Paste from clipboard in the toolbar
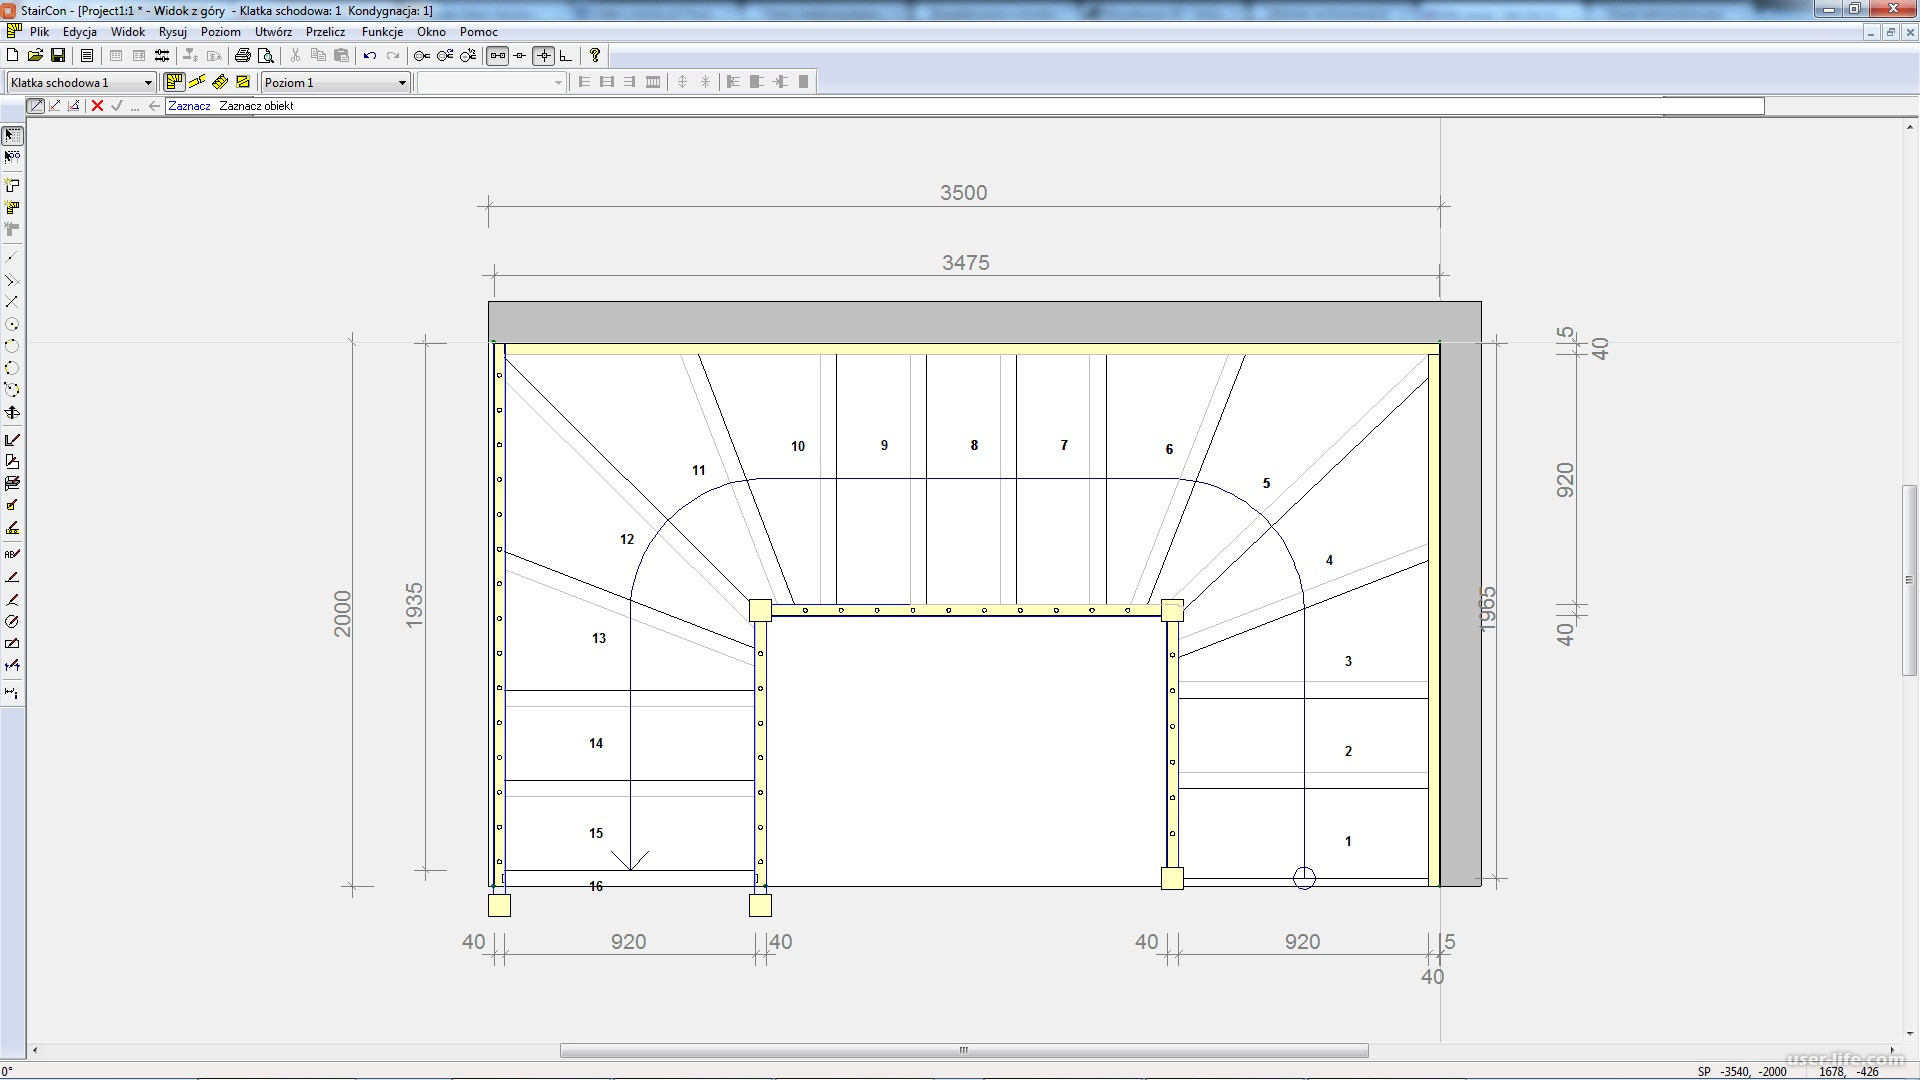The width and height of the screenshot is (1920, 1080). click(341, 56)
